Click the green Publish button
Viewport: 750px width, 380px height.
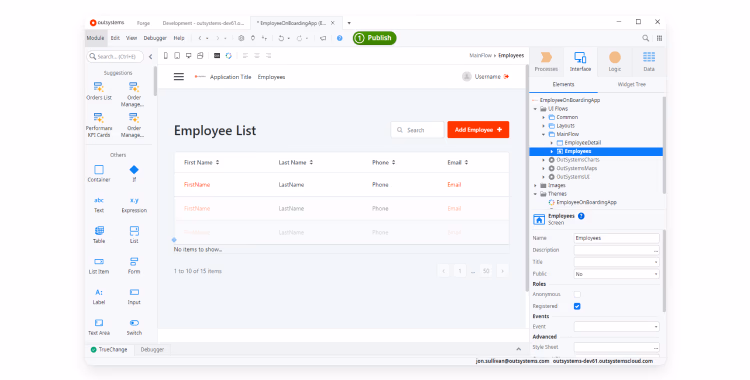(x=375, y=38)
